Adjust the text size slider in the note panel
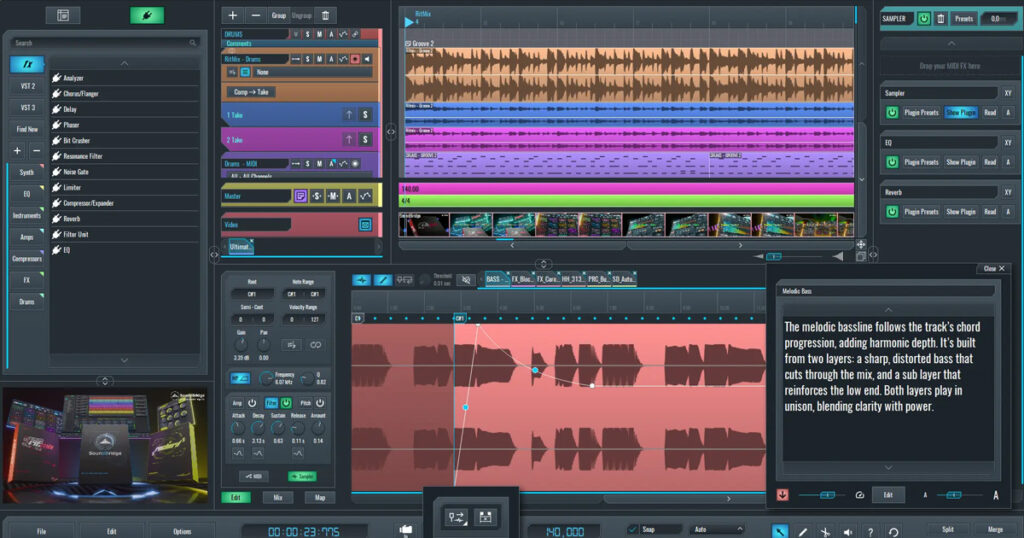Screen dimensions: 1024x538 tap(955, 495)
